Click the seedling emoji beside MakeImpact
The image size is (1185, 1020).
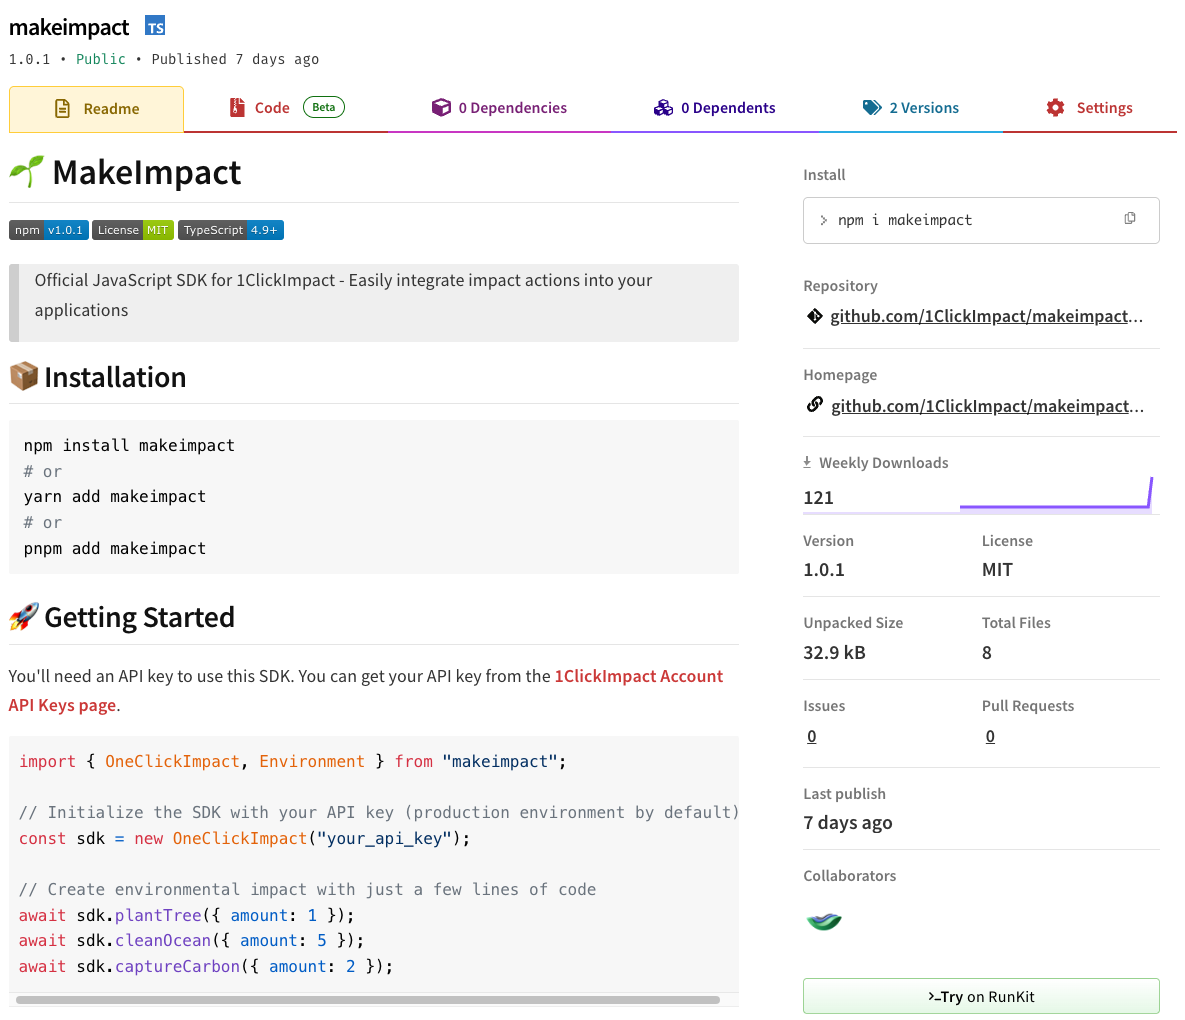point(26,172)
